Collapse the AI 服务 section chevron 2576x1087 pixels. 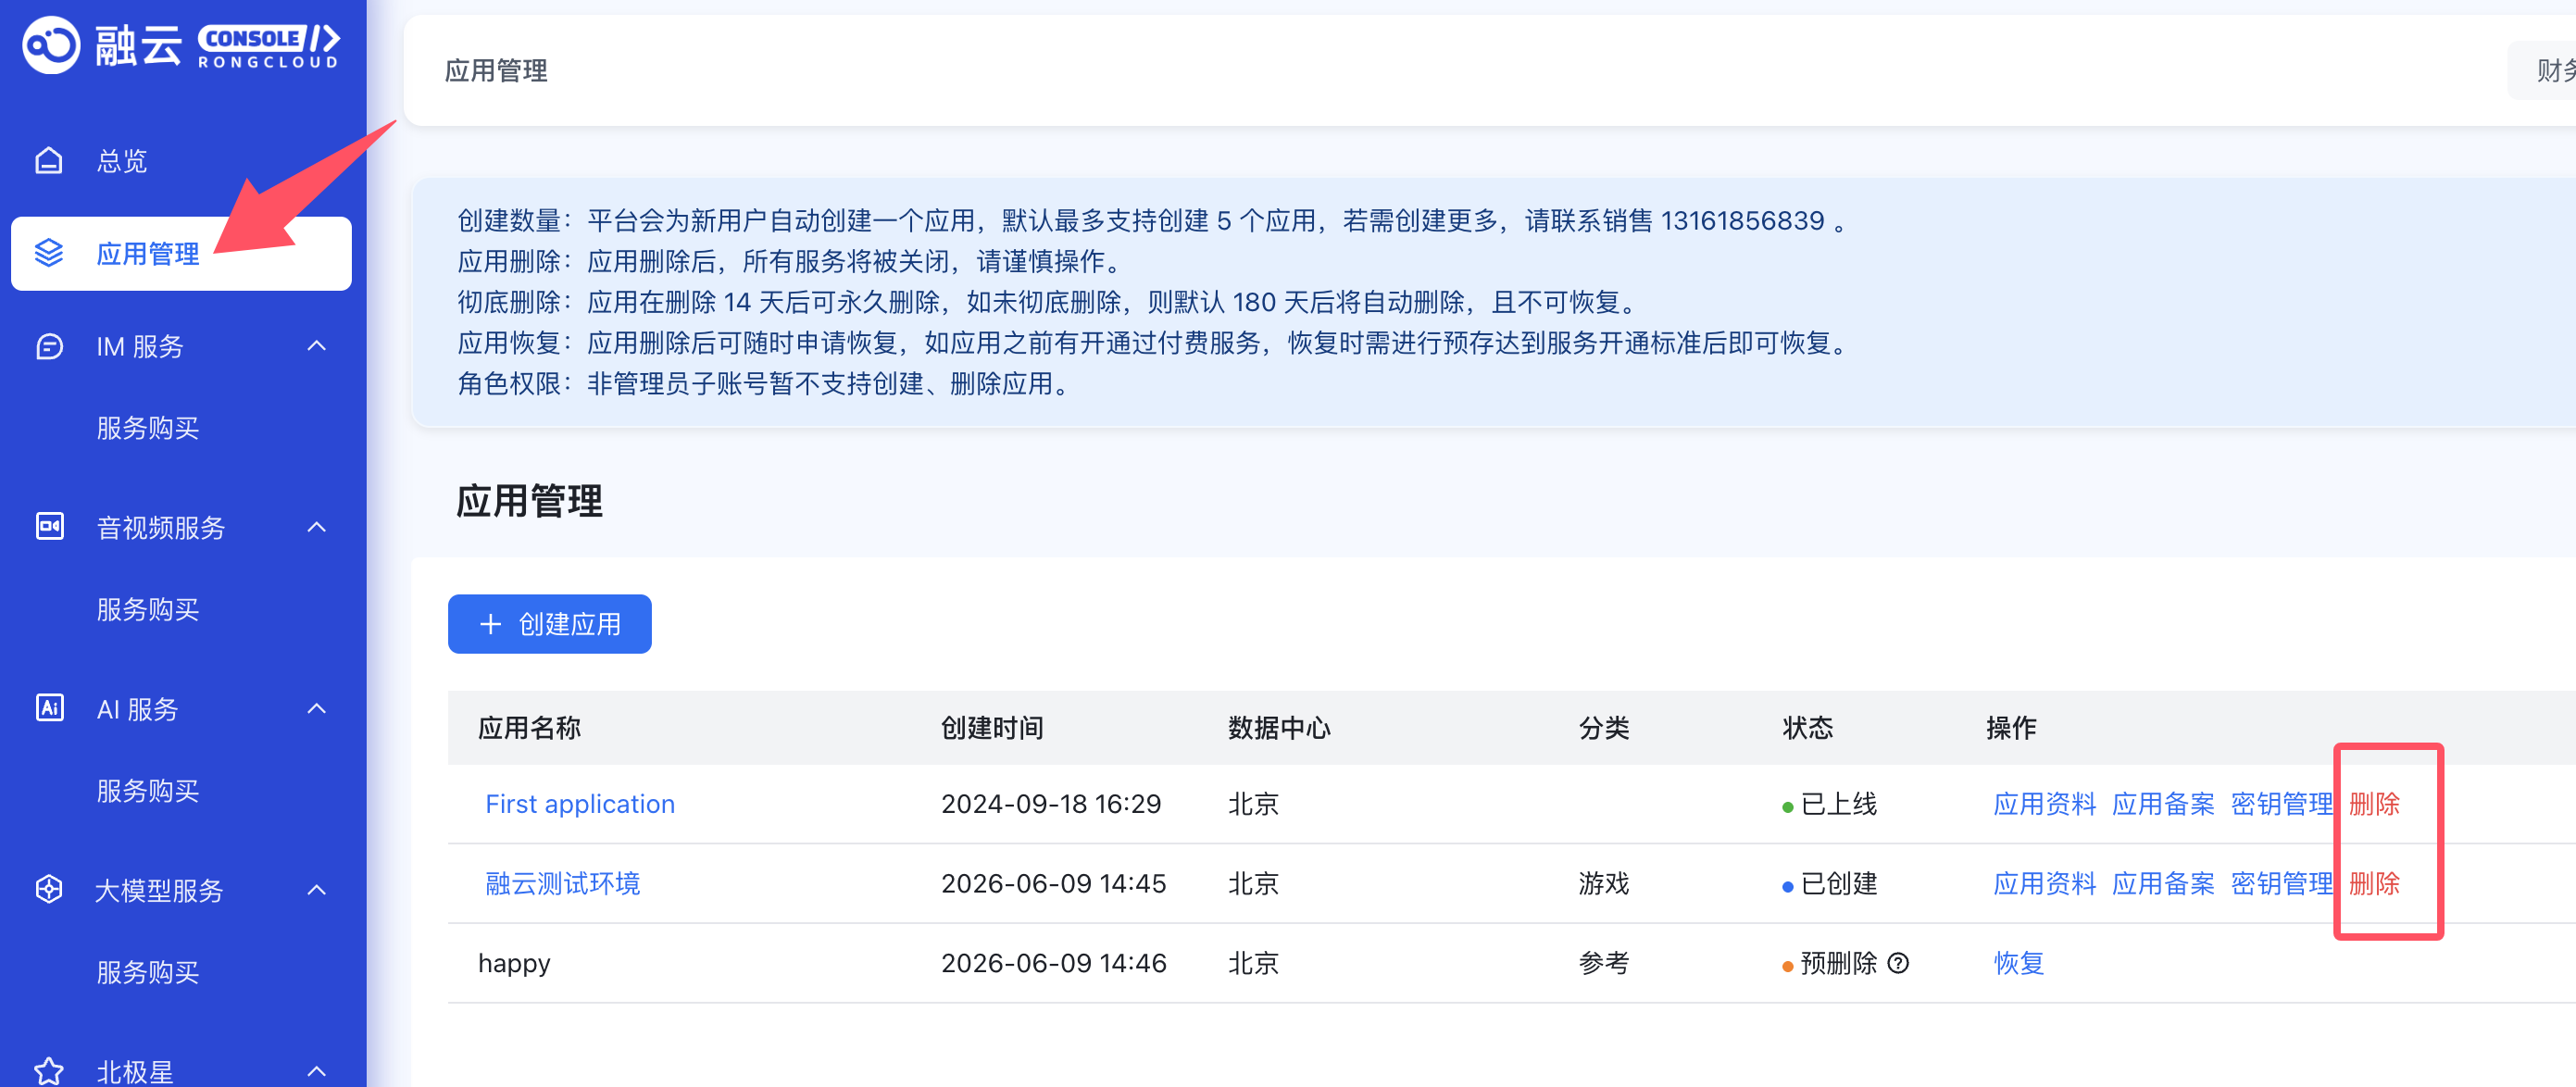[317, 708]
